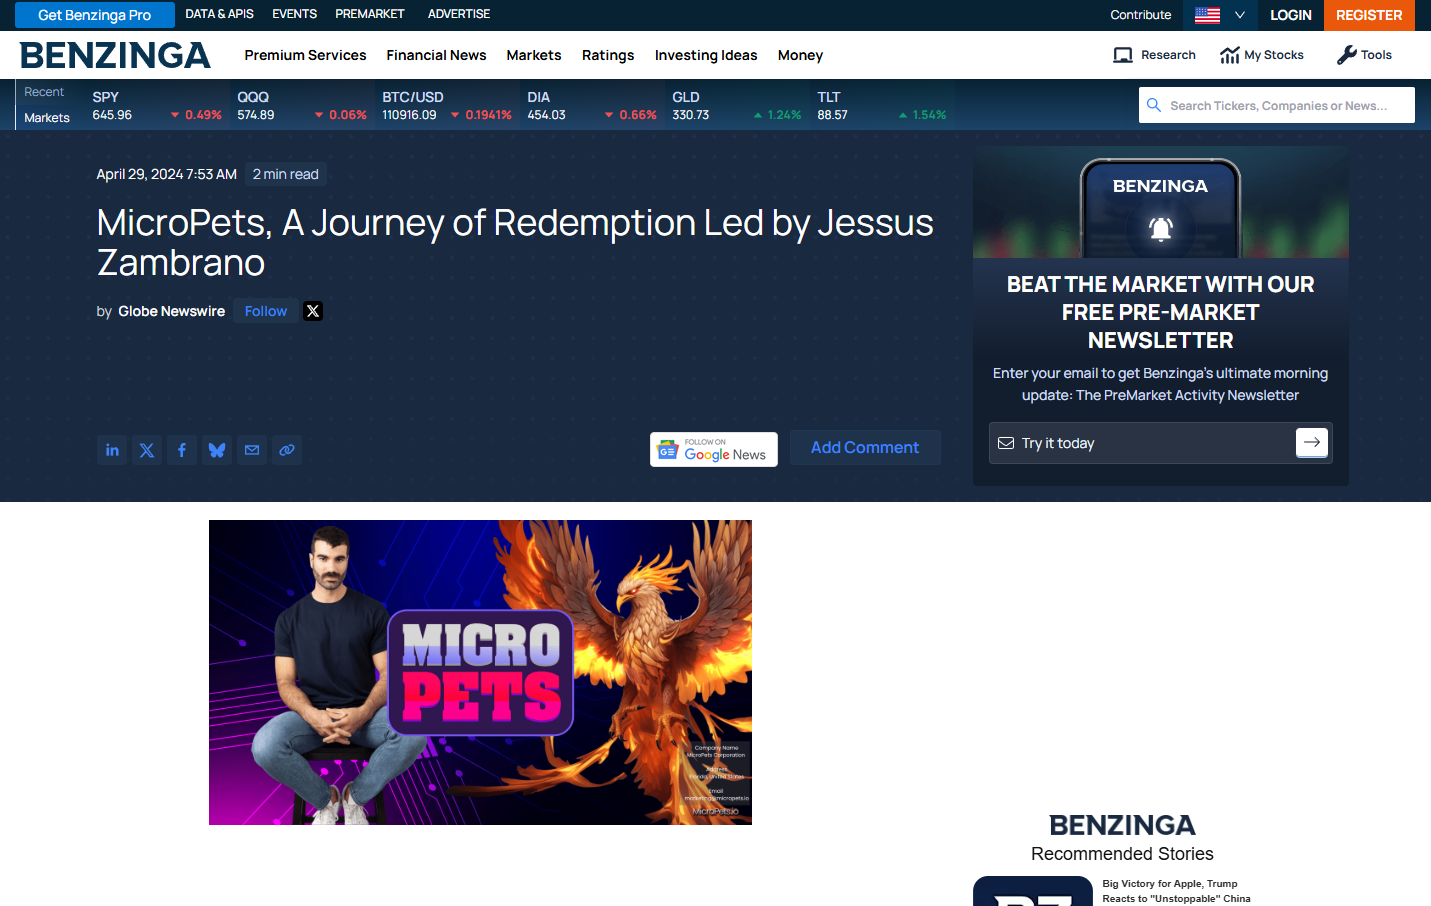The width and height of the screenshot is (1431, 906).
Task: Share article on Facebook
Action: pos(182,450)
